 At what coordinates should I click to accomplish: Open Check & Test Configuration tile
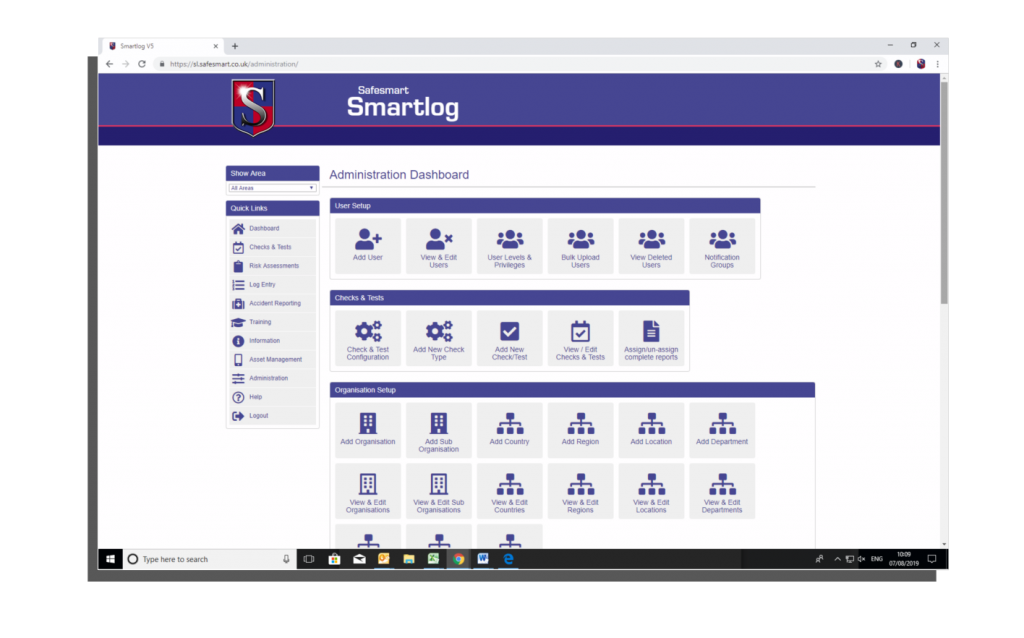coord(368,338)
